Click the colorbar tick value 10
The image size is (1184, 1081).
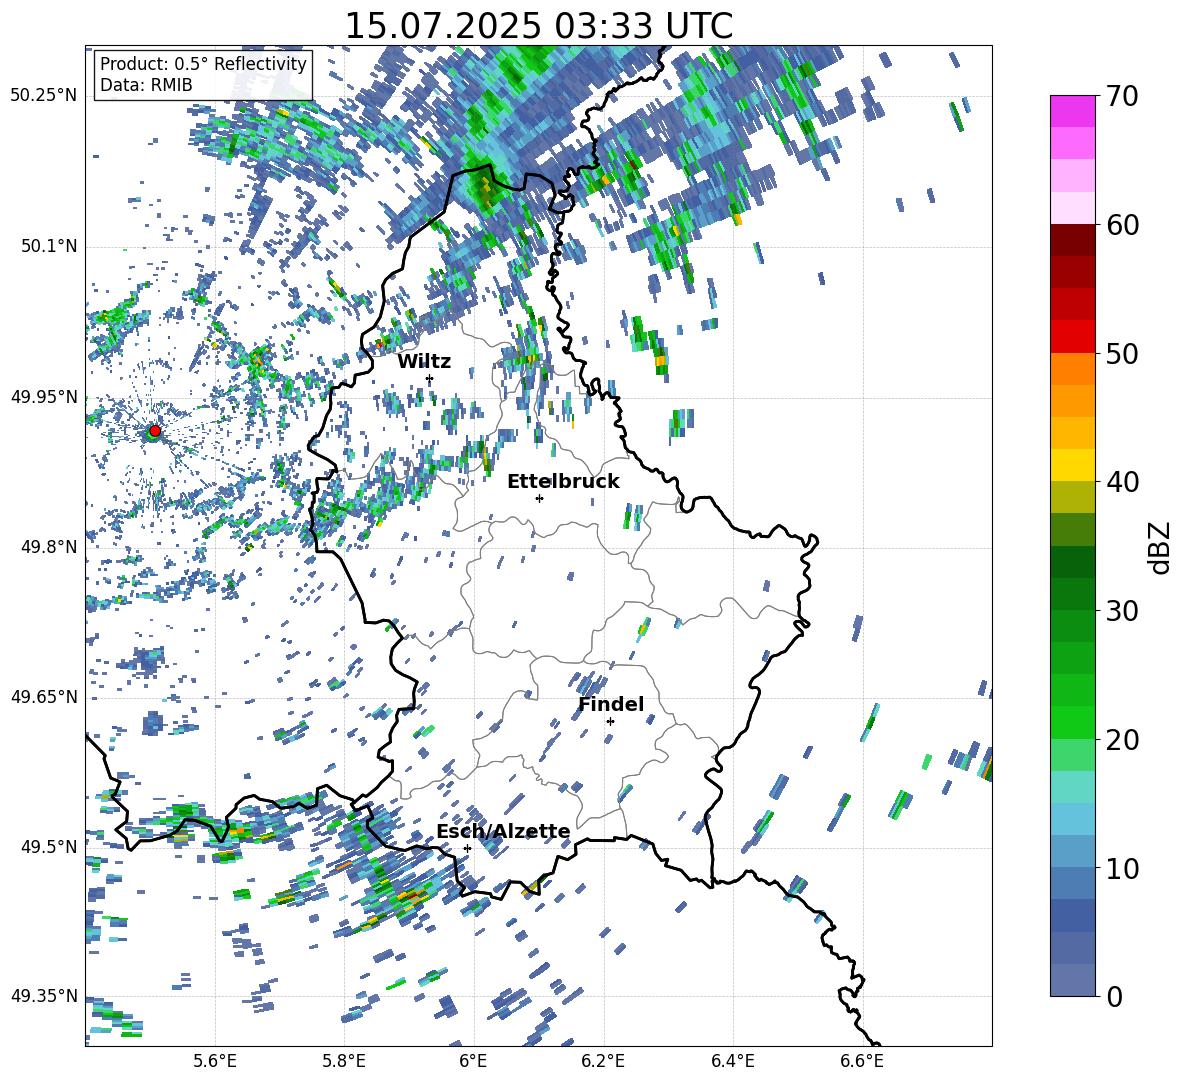1121,868
